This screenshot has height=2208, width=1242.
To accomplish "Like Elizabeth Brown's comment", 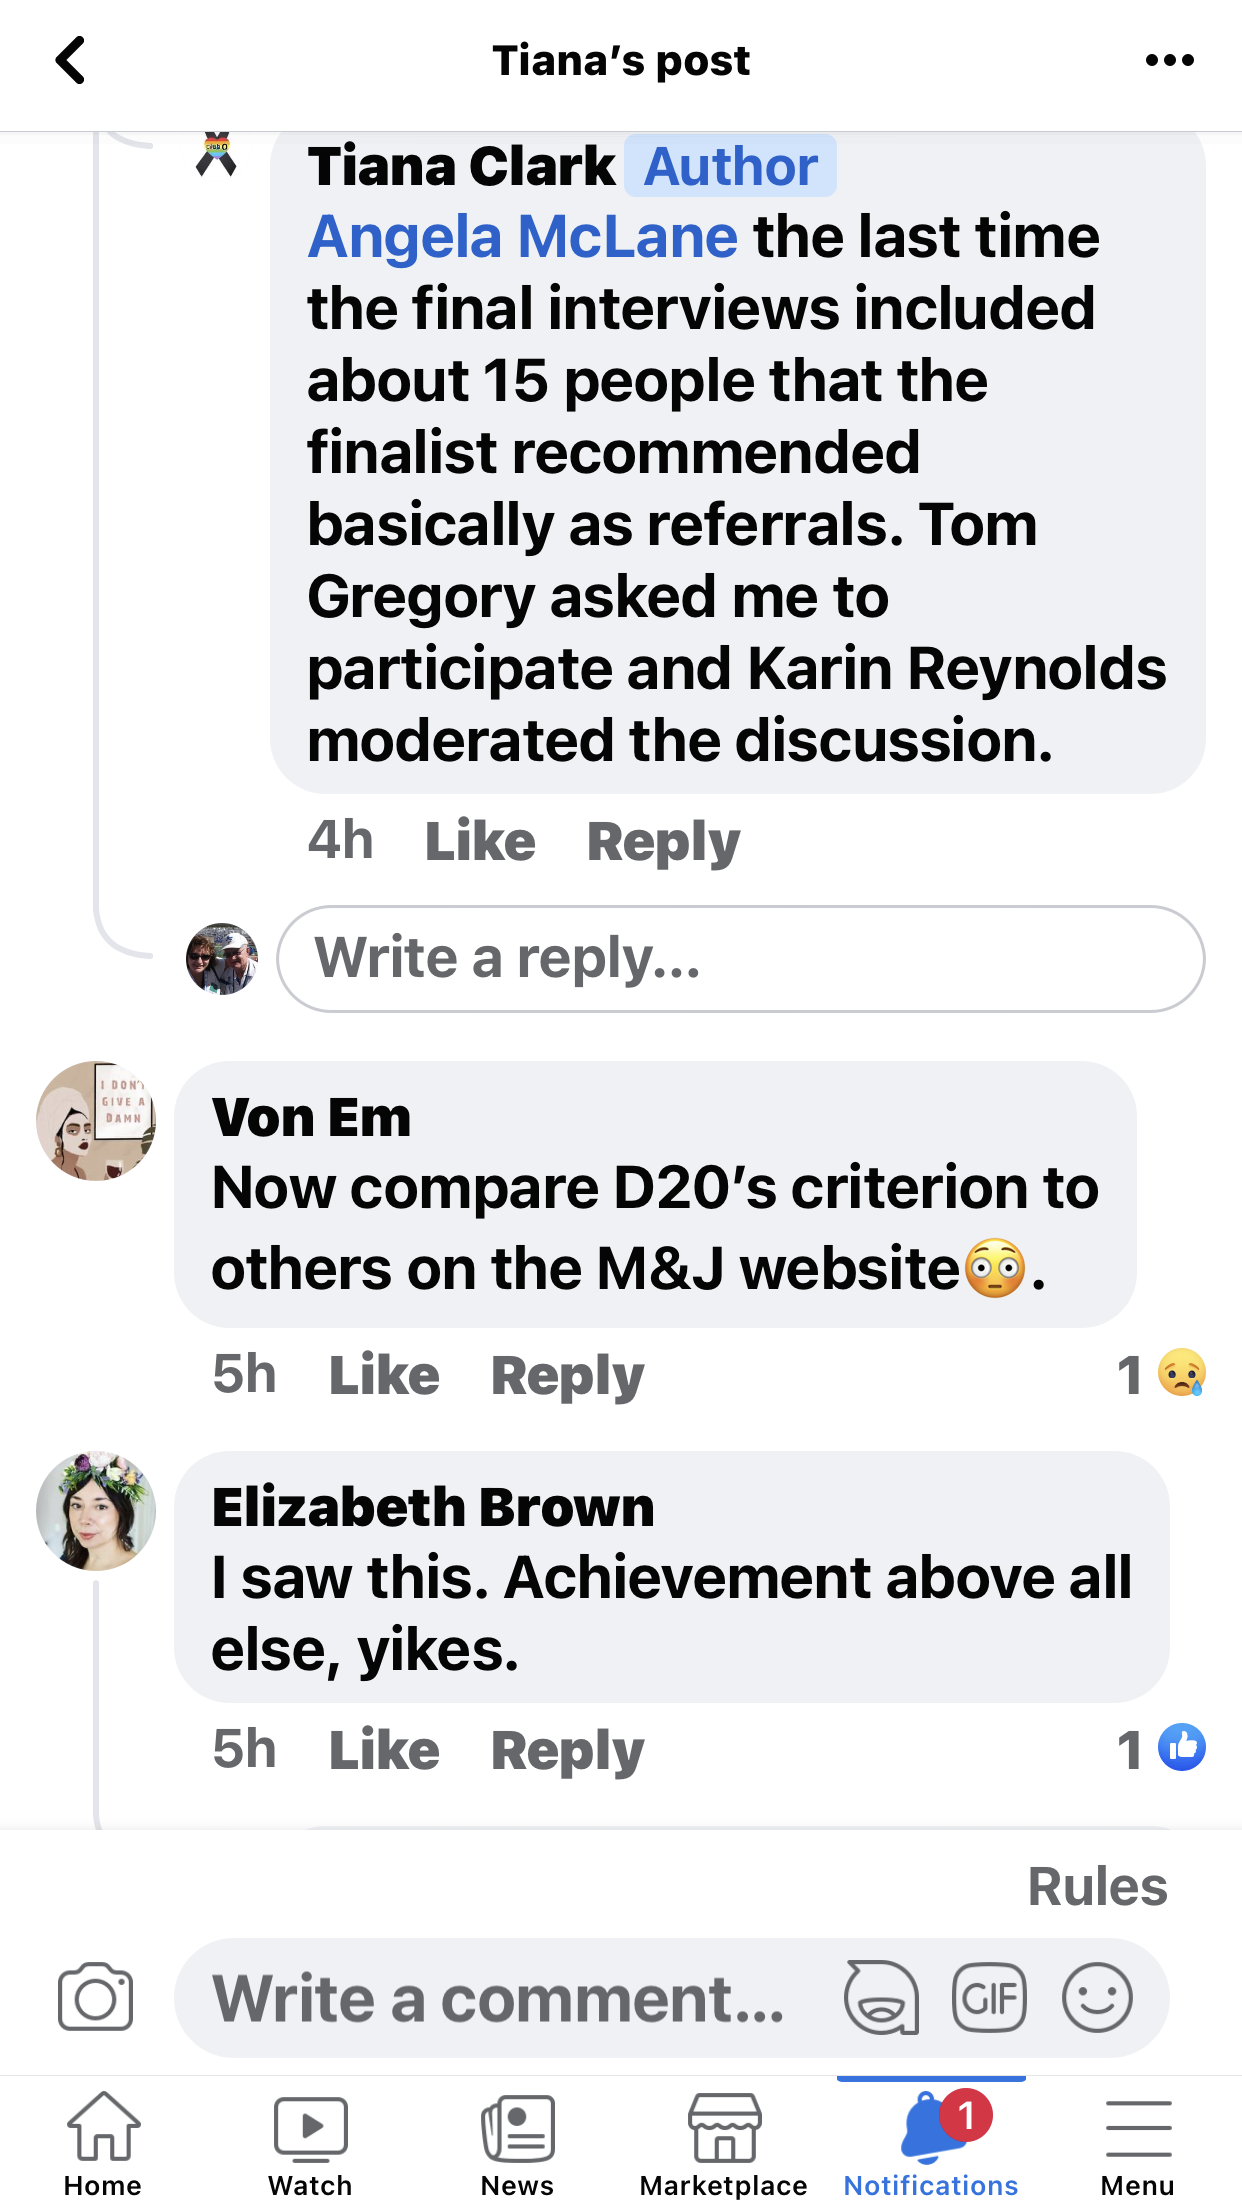I will click(x=384, y=1750).
